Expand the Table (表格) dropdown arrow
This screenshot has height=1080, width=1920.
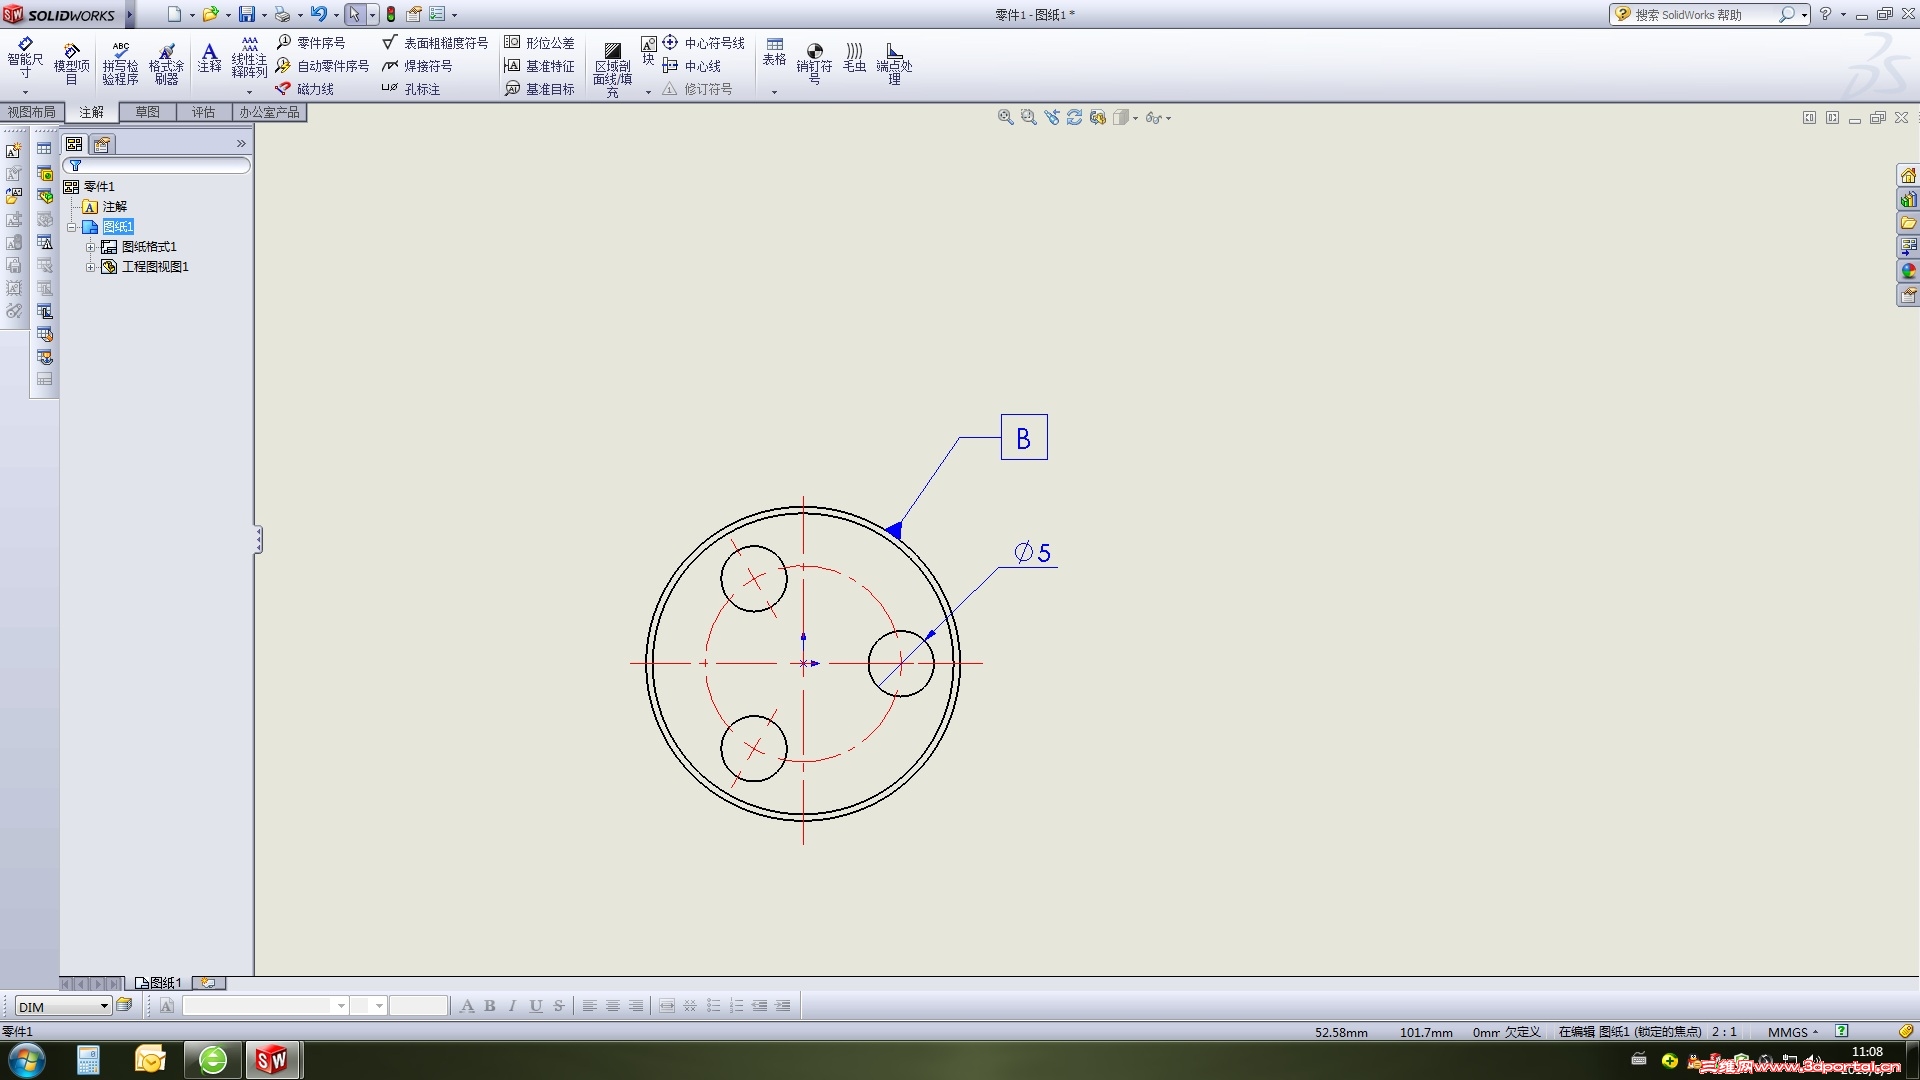click(x=774, y=91)
